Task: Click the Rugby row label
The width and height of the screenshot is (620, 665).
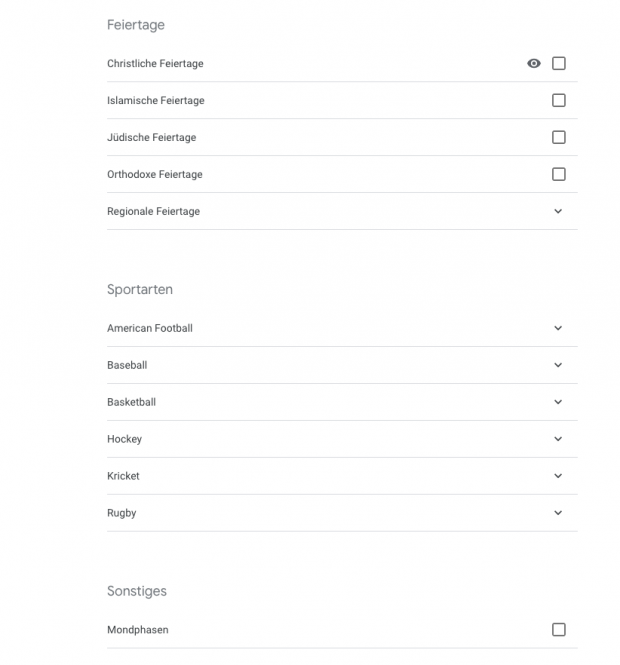Action: 121,513
